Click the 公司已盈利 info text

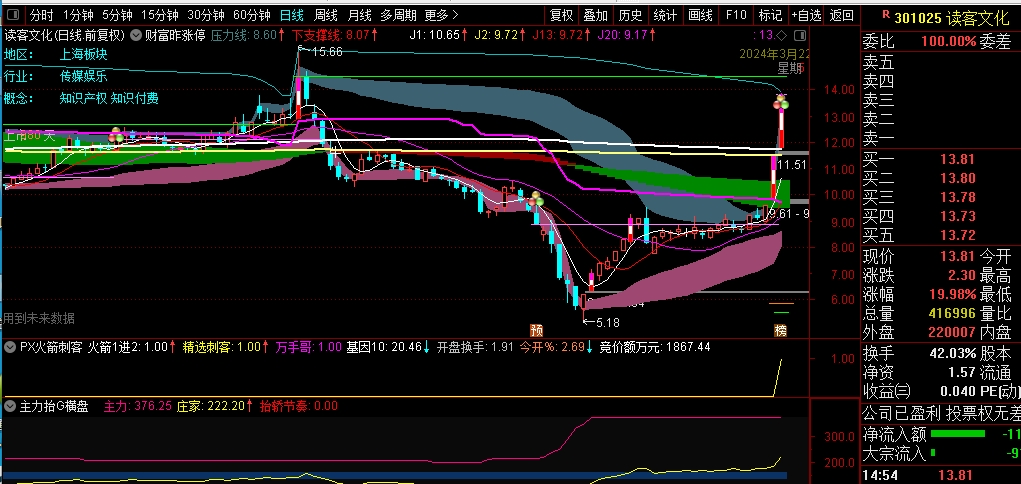[901, 413]
